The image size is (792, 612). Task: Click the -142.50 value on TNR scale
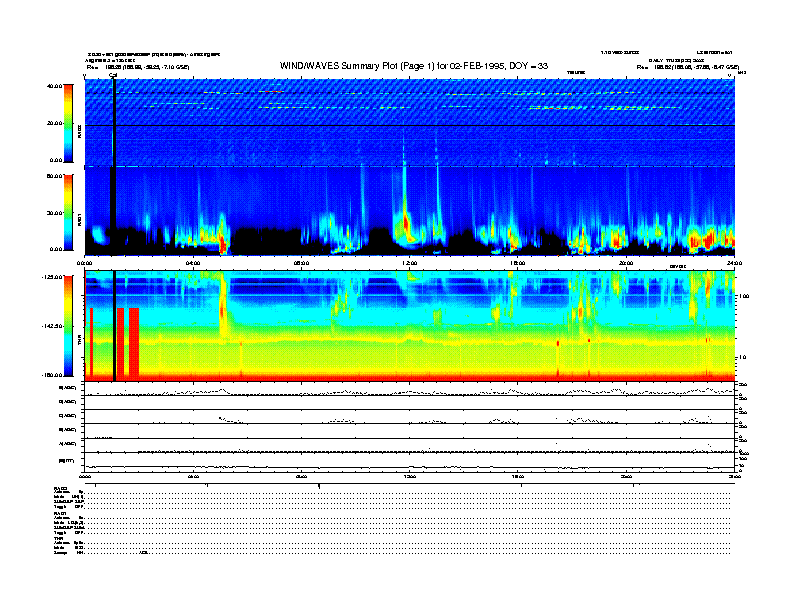coord(46,326)
